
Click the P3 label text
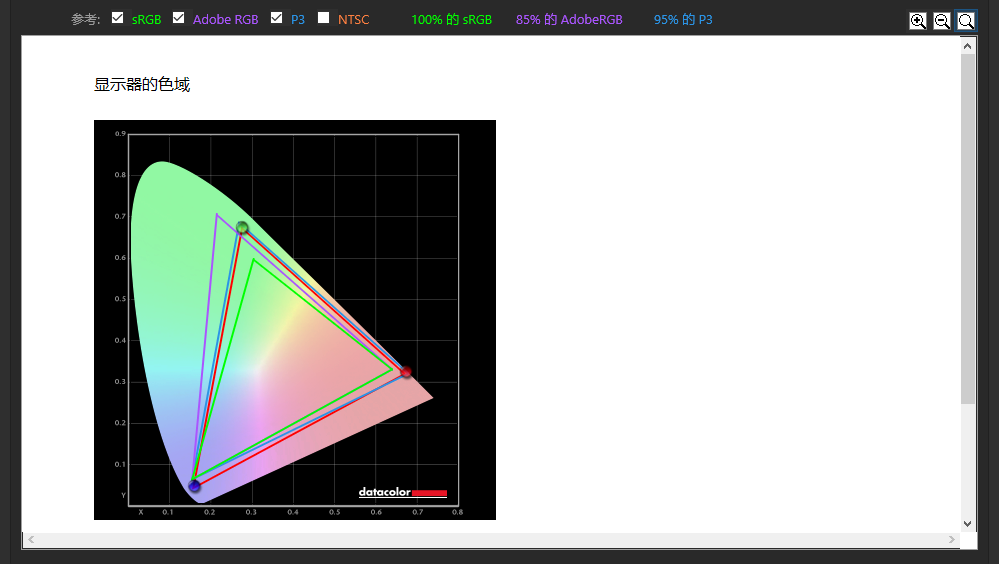[x=298, y=20]
